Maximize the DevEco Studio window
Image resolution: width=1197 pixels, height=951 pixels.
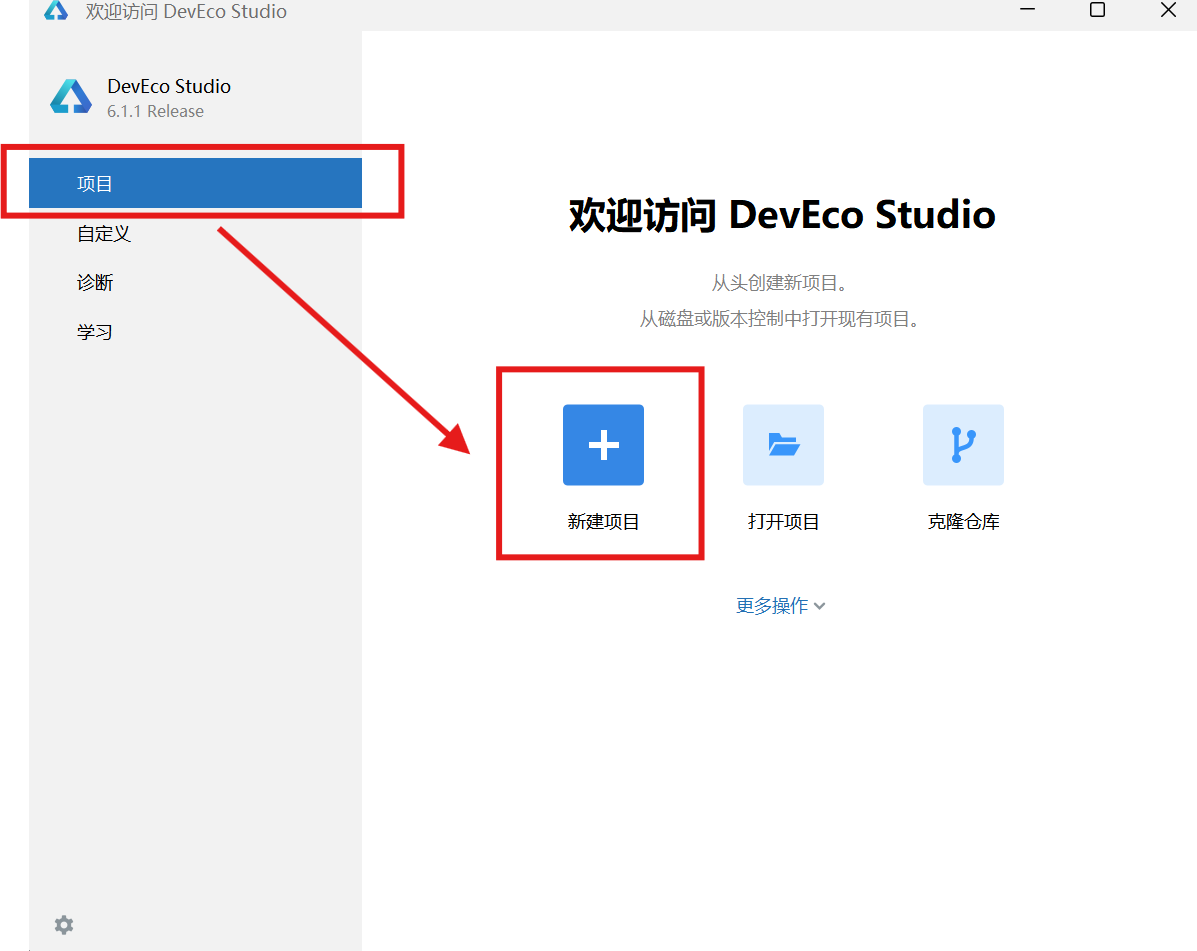1097,10
